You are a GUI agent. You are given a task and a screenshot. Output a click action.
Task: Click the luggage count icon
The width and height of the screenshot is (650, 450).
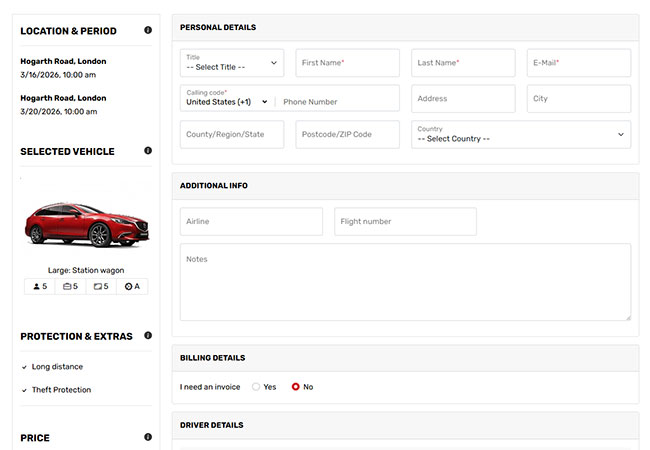coord(67,286)
